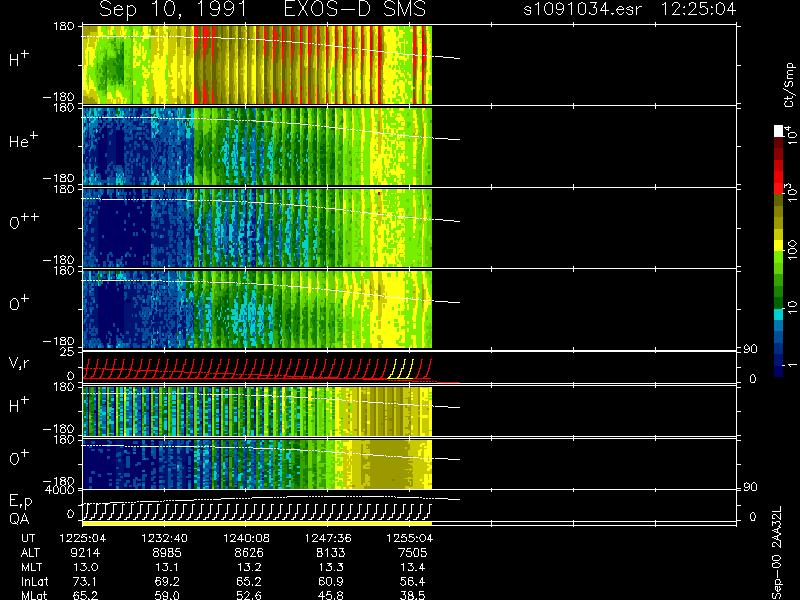Image resolution: width=800 pixels, height=600 pixels.
Task: Click UT value 1240:08
Action: point(246,538)
